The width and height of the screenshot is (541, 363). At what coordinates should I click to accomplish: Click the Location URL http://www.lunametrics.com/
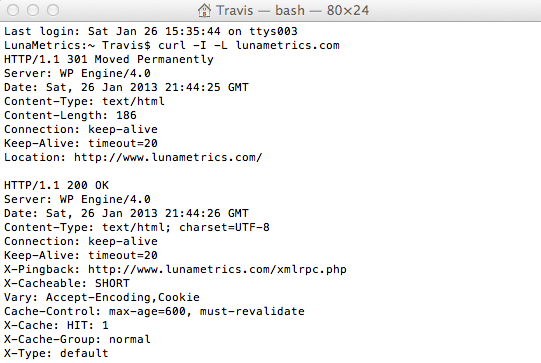coord(168,157)
